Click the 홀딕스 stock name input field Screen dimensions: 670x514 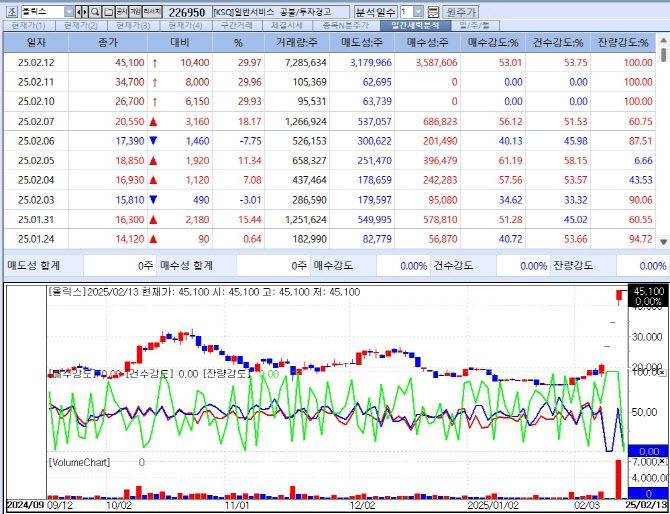click(x=42, y=11)
